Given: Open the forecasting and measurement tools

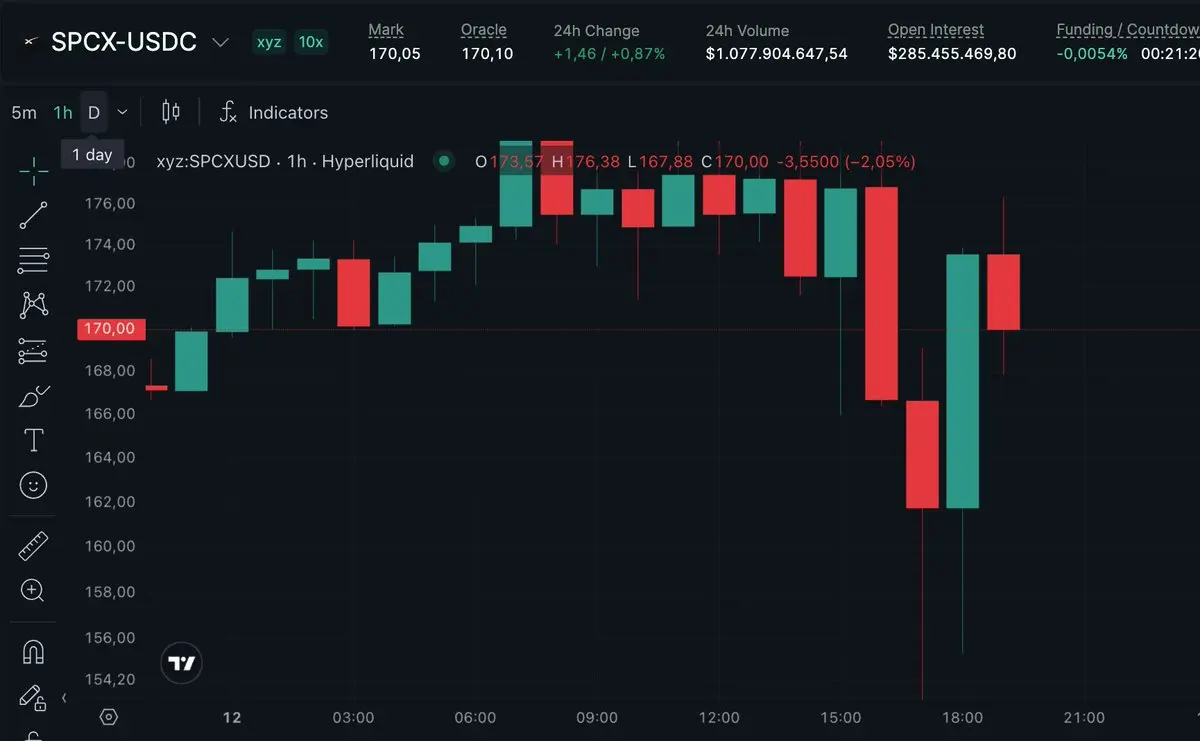Looking at the screenshot, I should [33, 351].
